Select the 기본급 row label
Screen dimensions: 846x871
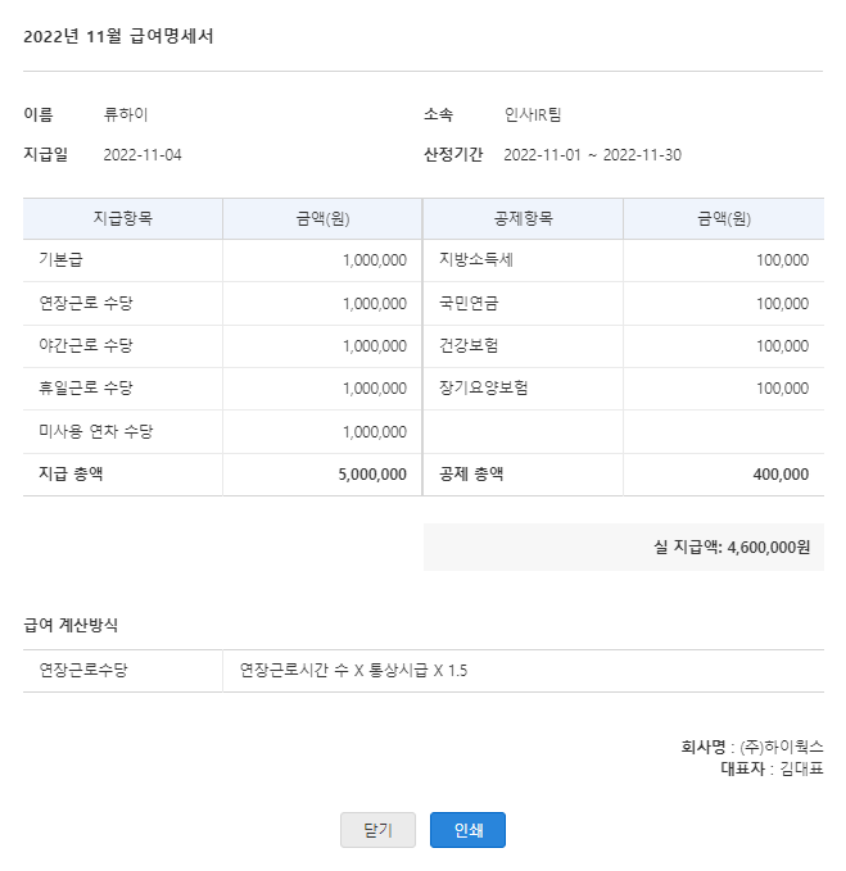pyautogui.click(x=59, y=261)
